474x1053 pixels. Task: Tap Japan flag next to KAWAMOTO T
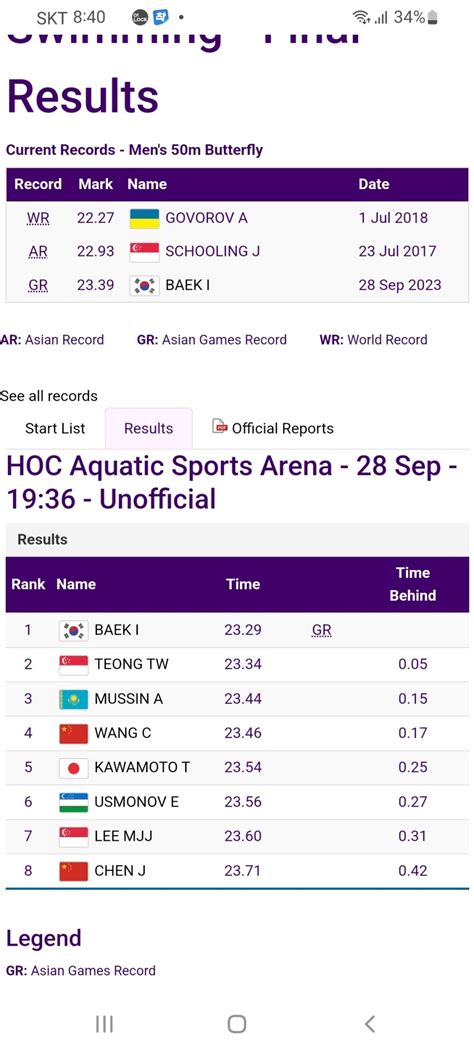click(73, 768)
